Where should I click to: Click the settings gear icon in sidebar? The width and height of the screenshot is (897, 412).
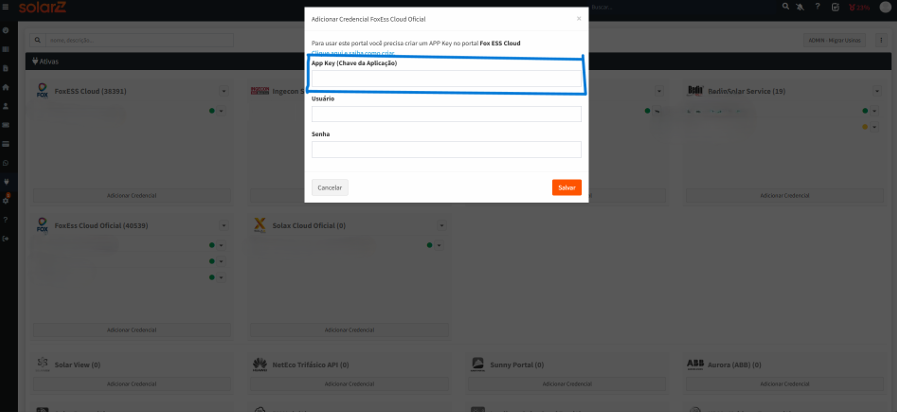pyautogui.click(x=6, y=200)
